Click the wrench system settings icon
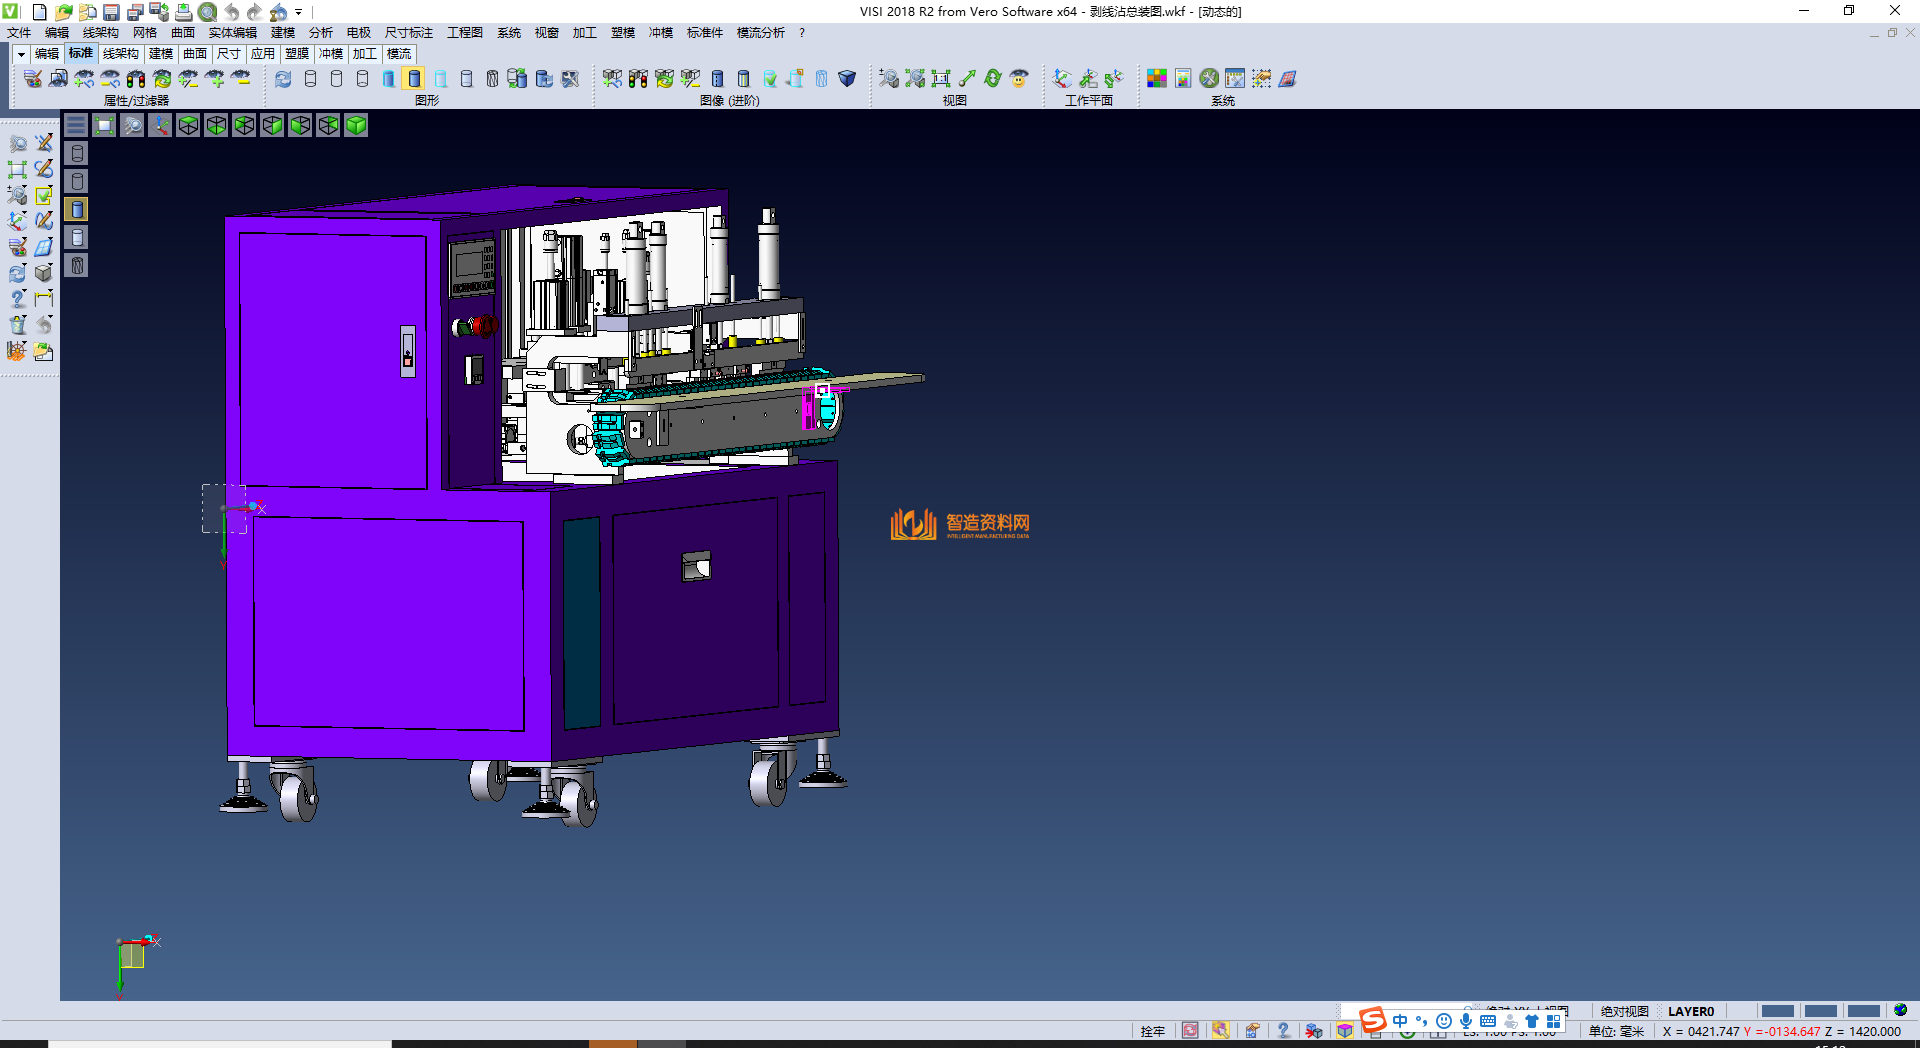The image size is (1920, 1048). 1209,79
